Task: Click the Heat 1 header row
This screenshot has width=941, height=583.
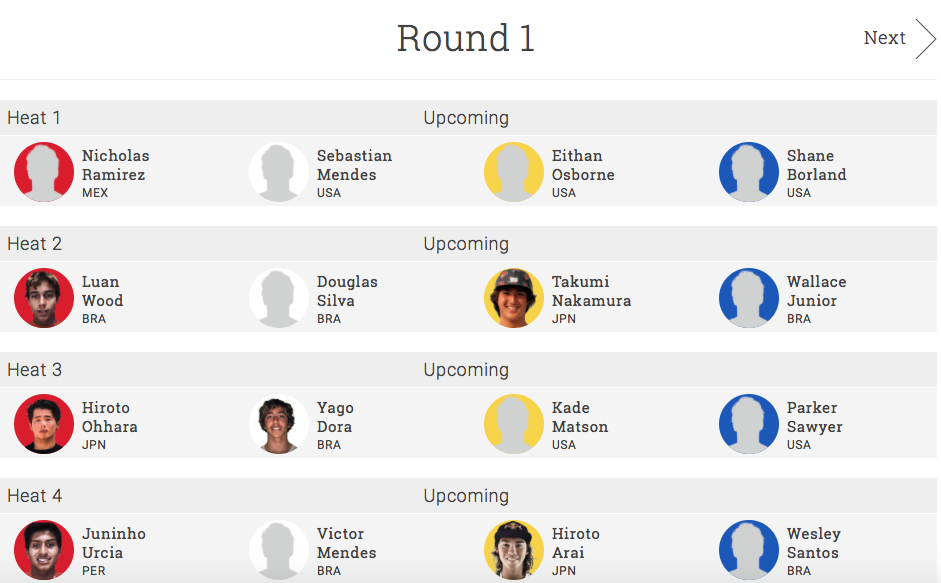Action: [200, 118]
